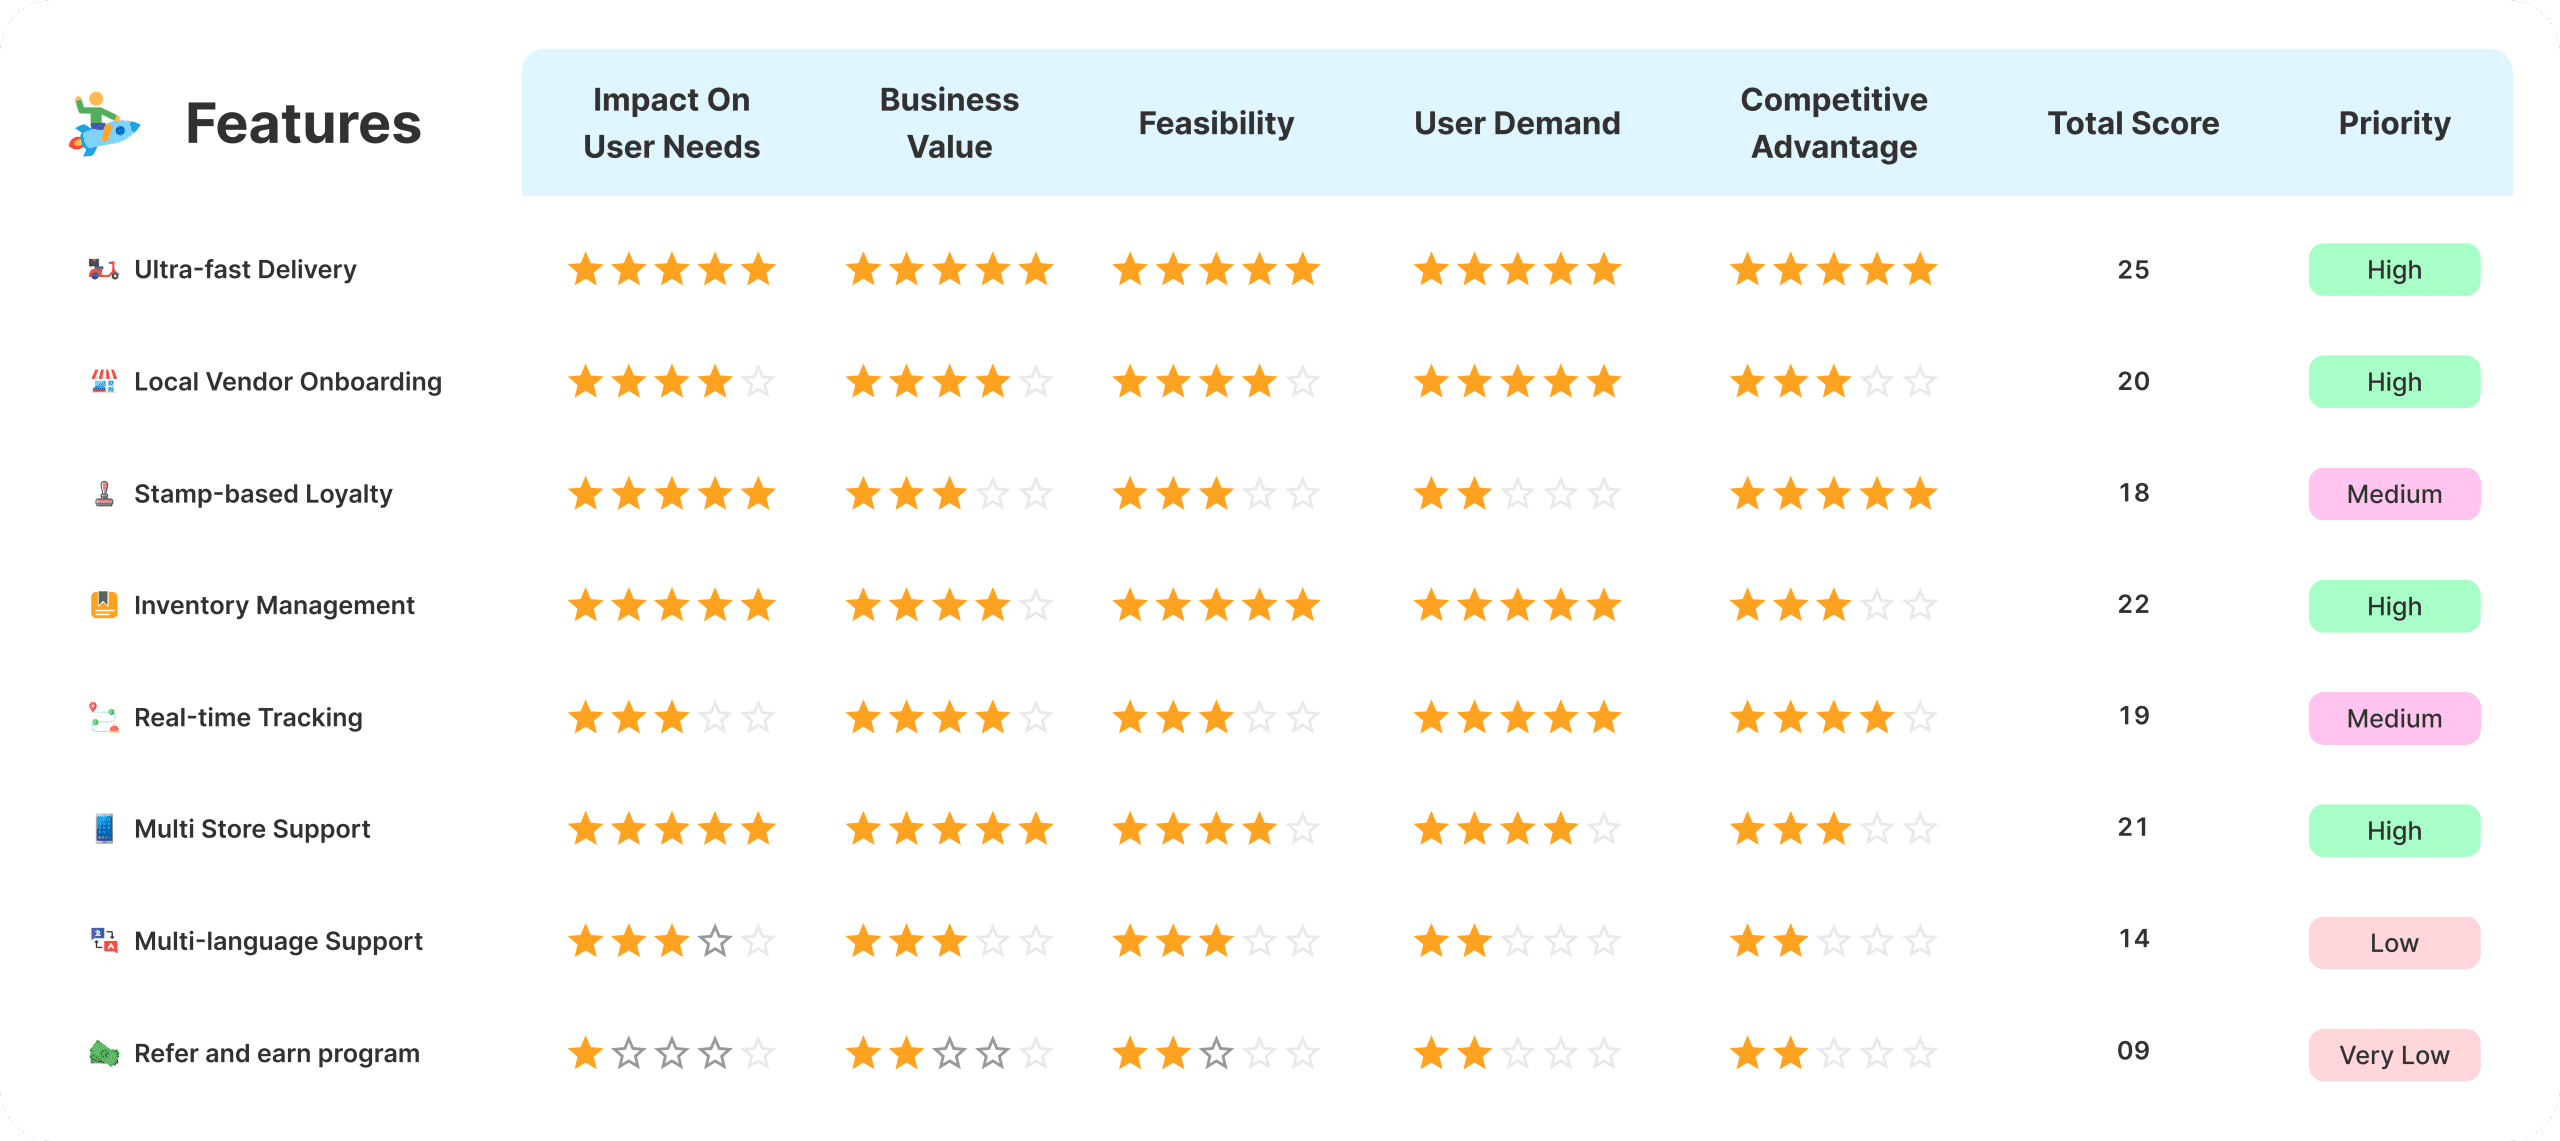
Task: Click the Priority column header
Action: coord(2394,123)
